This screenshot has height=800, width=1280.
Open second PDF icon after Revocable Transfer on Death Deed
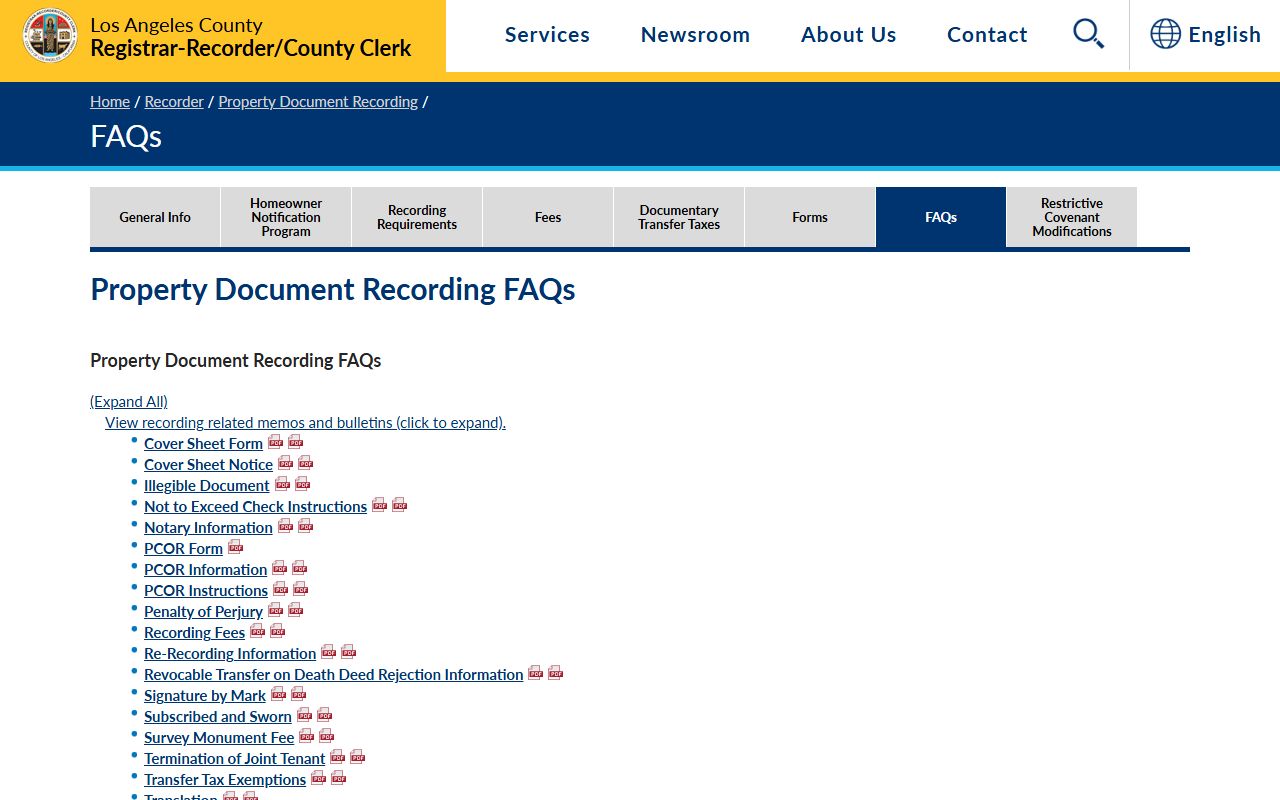coord(555,673)
